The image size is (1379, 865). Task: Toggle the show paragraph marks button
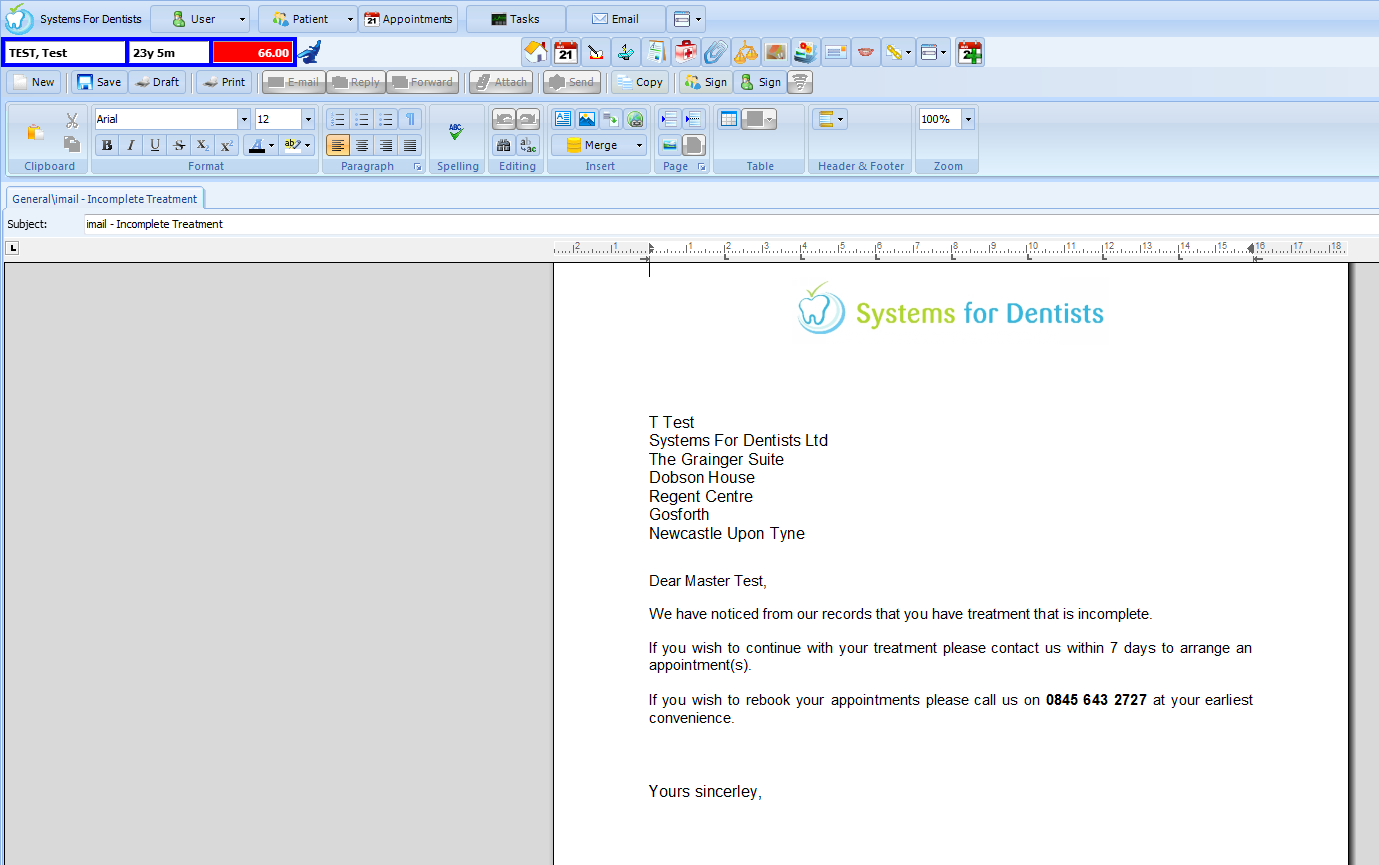tap(410, 119)
